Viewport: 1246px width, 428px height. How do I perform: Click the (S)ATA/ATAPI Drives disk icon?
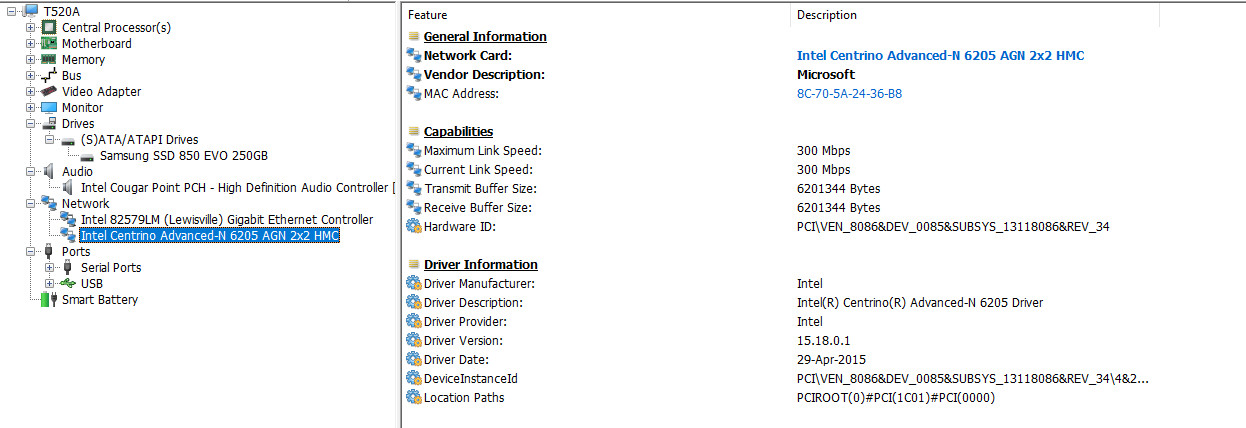68,140
